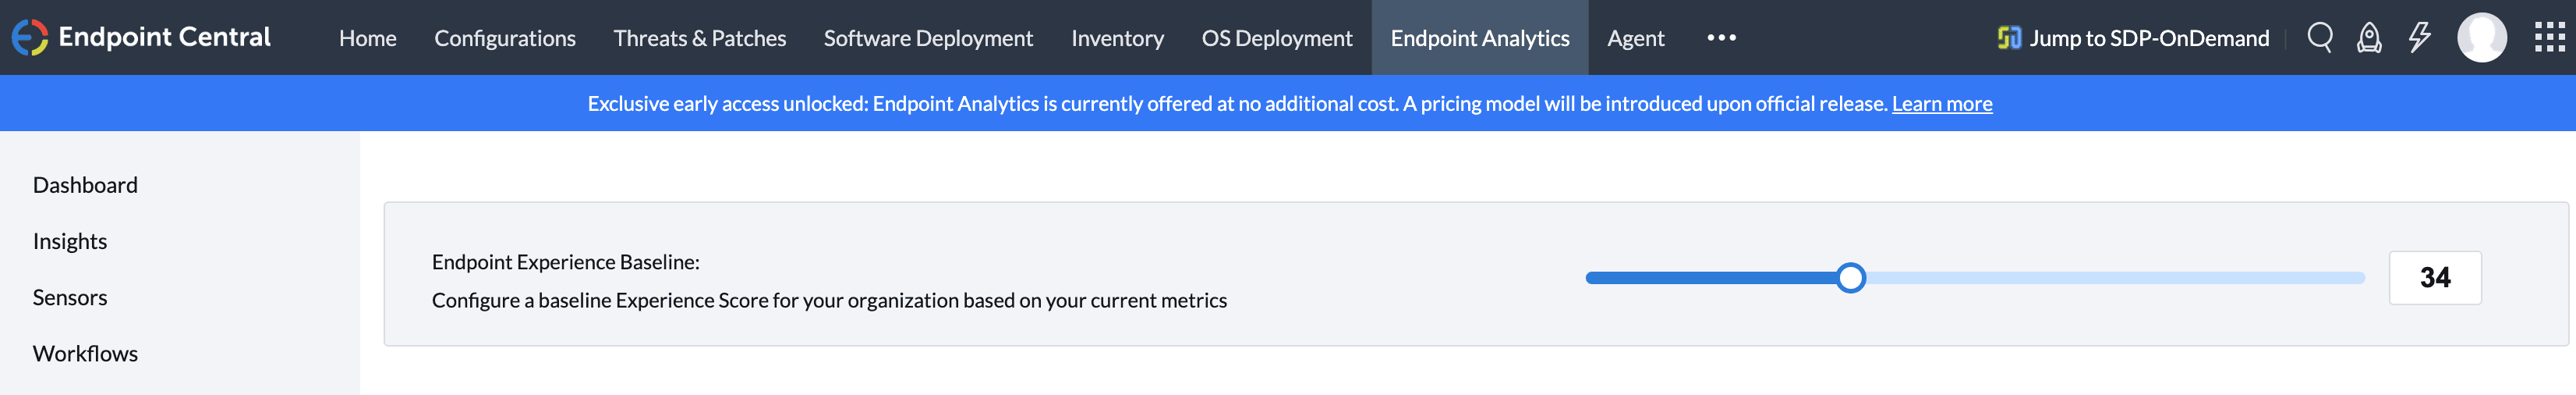The height and width of the screenshot is (395, 2576).
Task: Click the Learn more link in banner
Action: pos(1941,104)
